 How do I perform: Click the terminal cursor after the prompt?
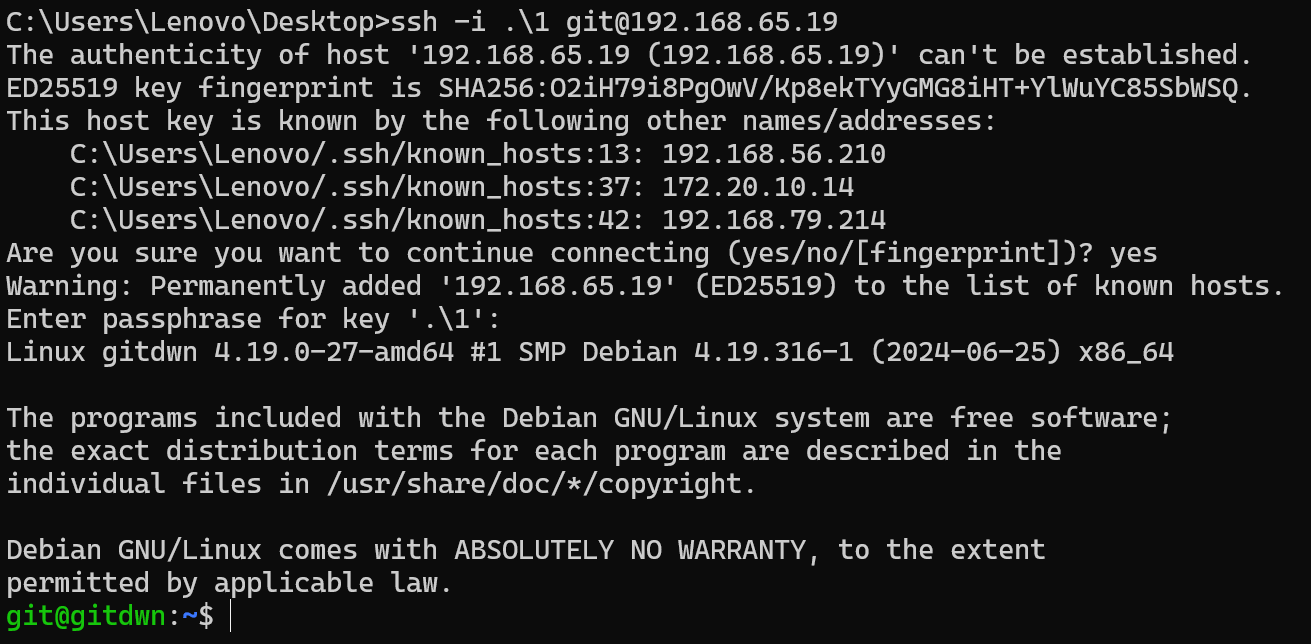coord(230,616)
